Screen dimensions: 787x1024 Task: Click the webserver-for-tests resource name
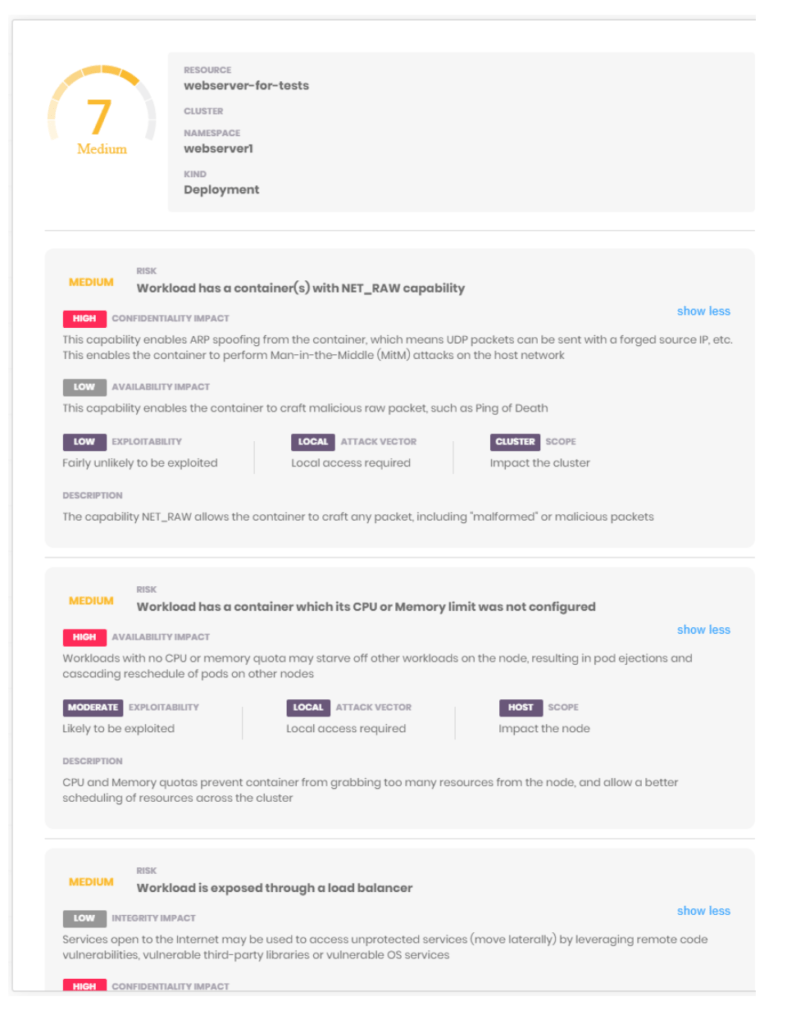click(x=246, y=86)
